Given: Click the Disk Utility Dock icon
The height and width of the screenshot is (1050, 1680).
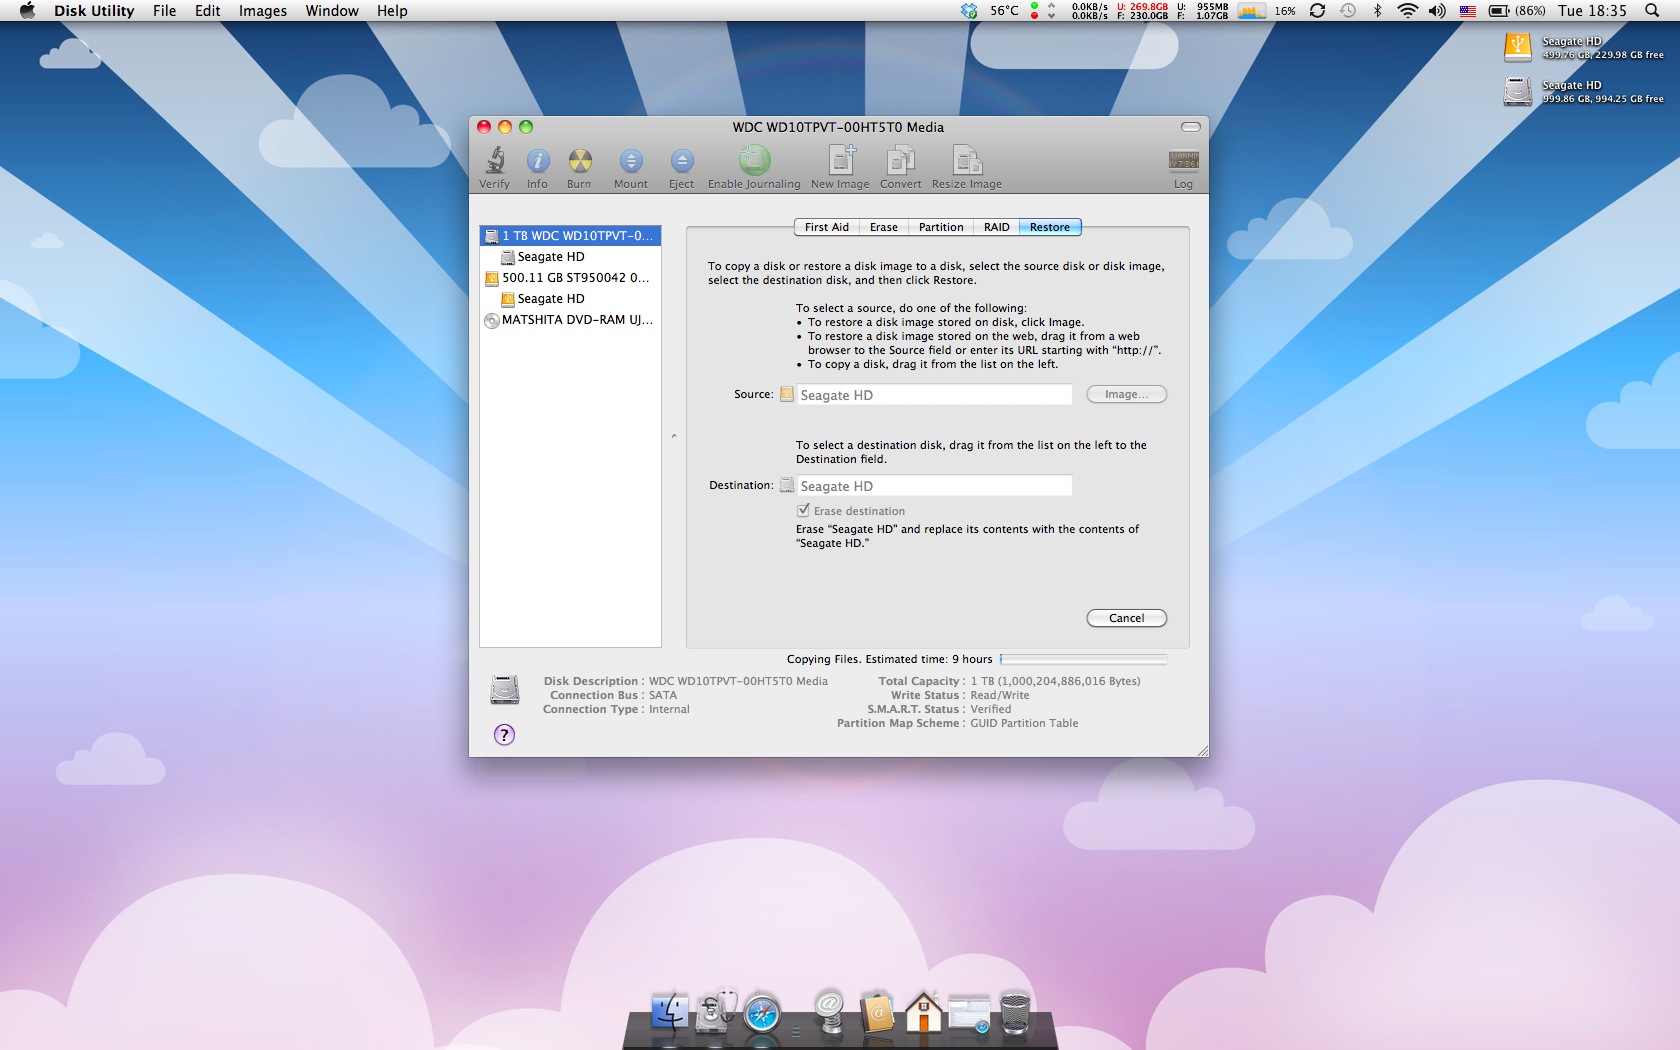Looking at the screenshot, I should [717, 1012].
